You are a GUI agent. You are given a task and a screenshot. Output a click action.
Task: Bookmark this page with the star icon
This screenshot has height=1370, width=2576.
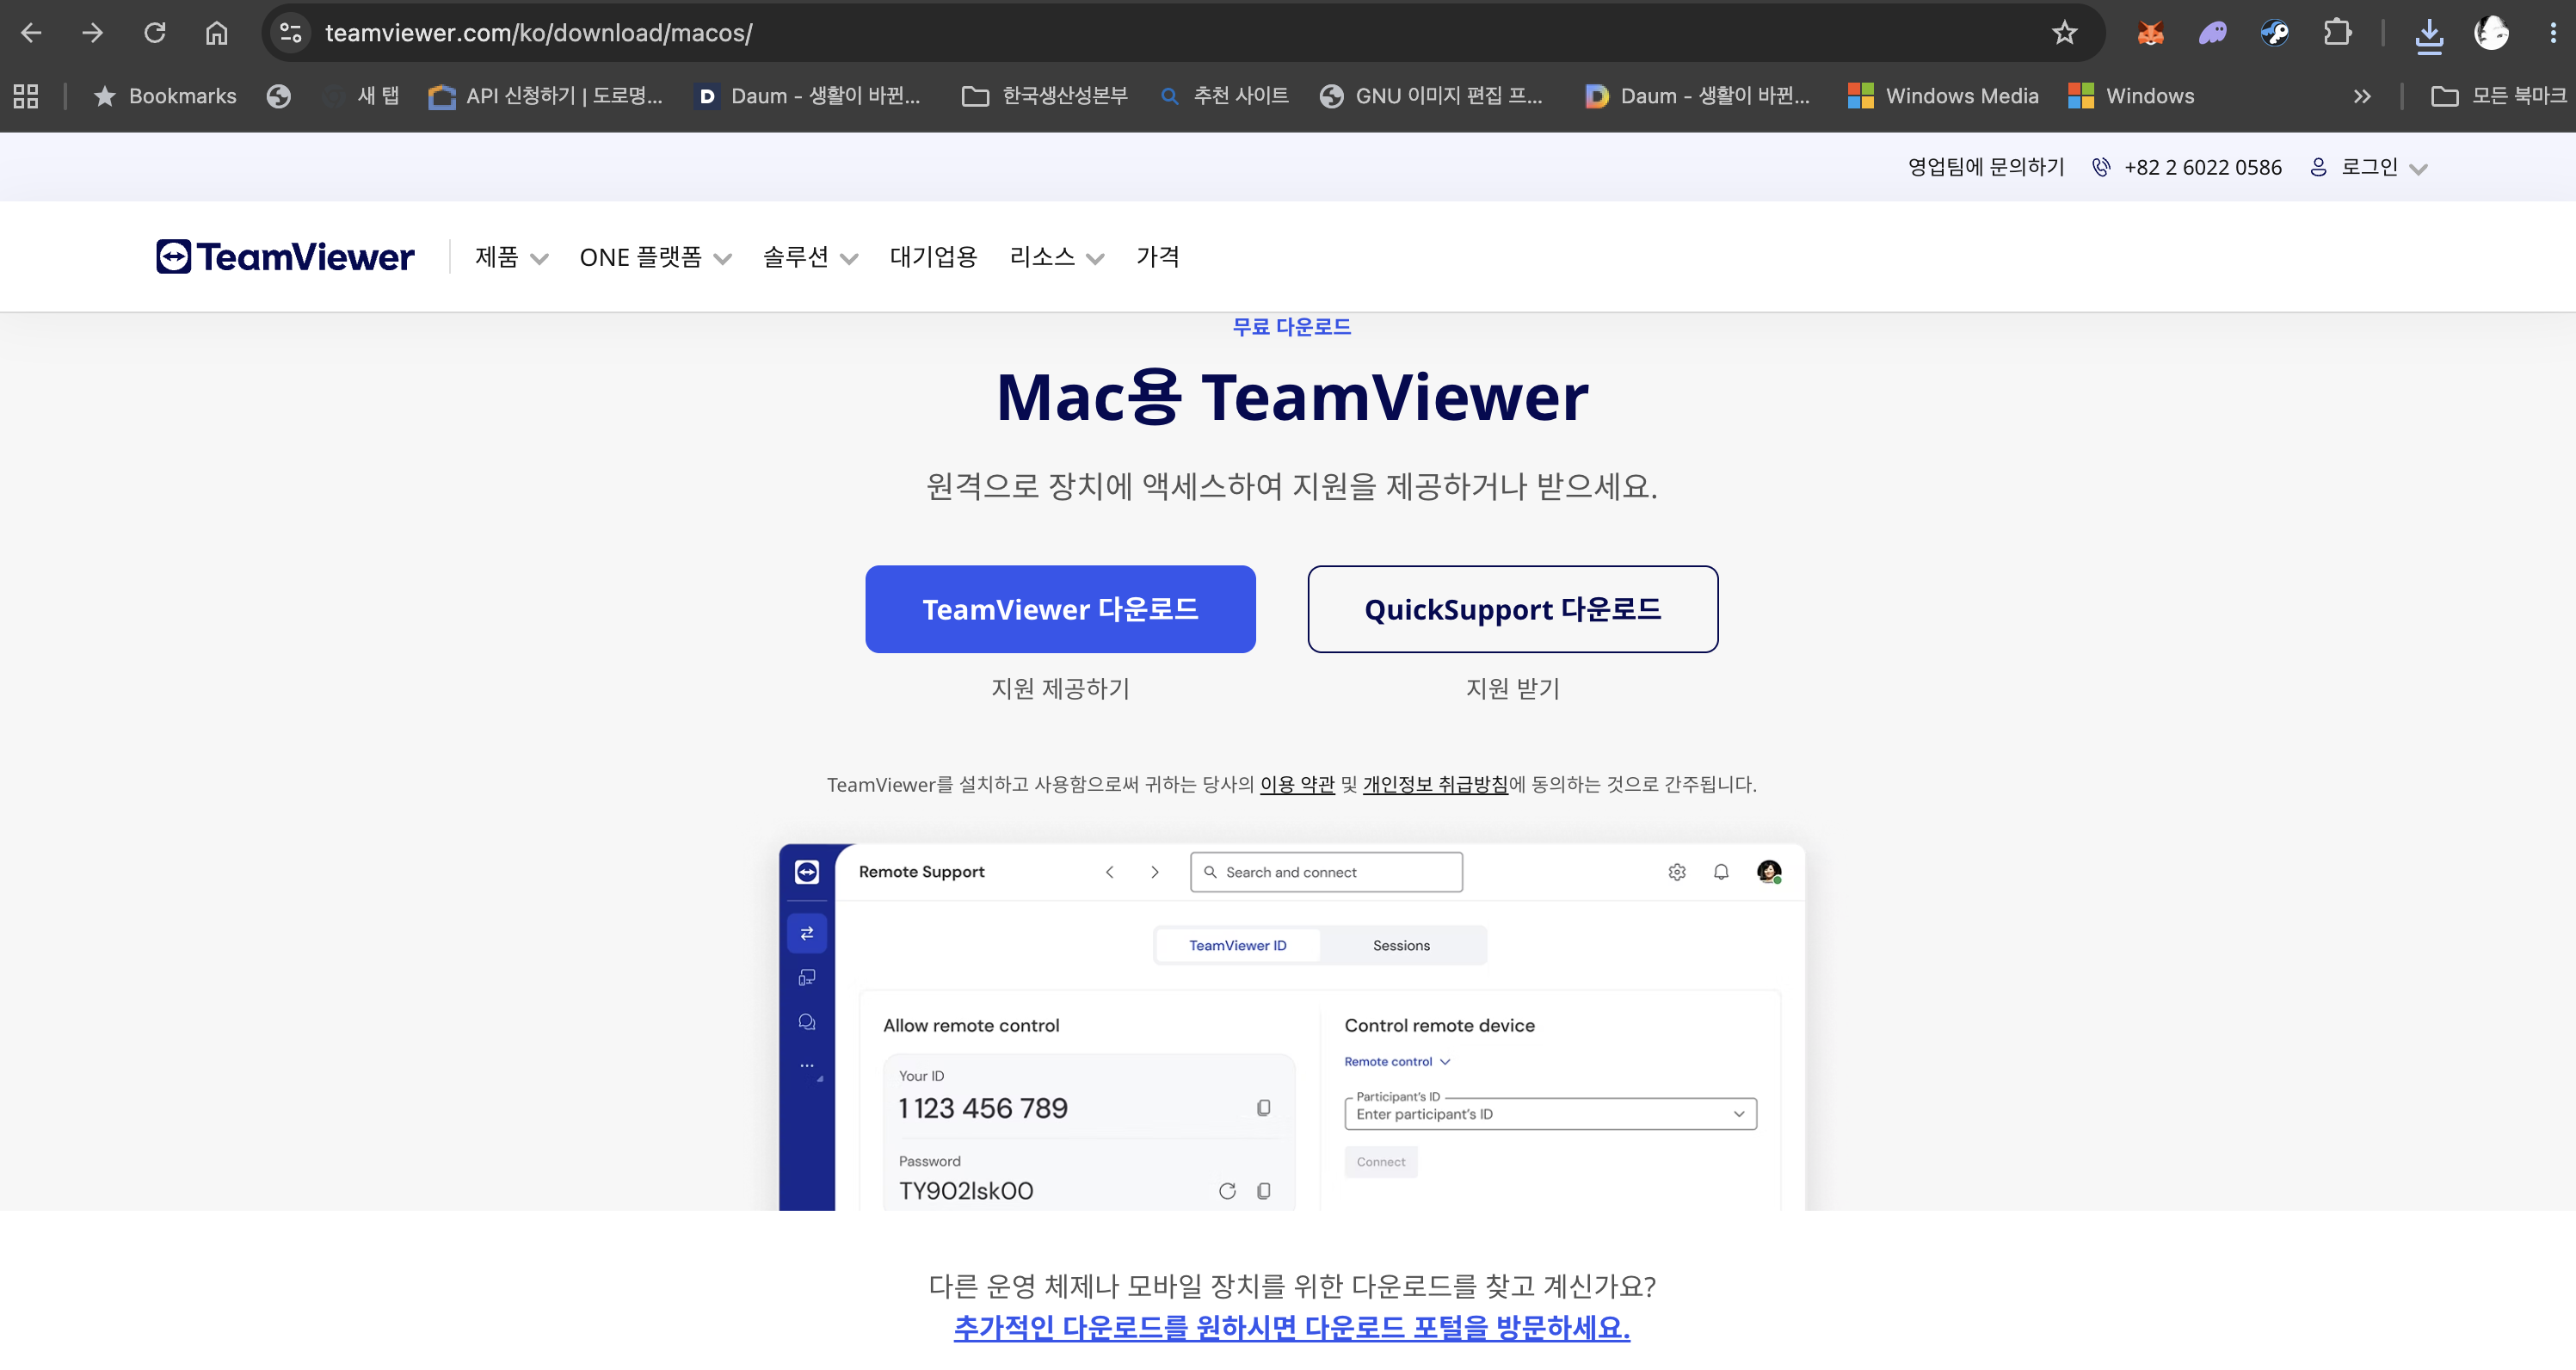pyautogui.click(x=2064, y=33)
